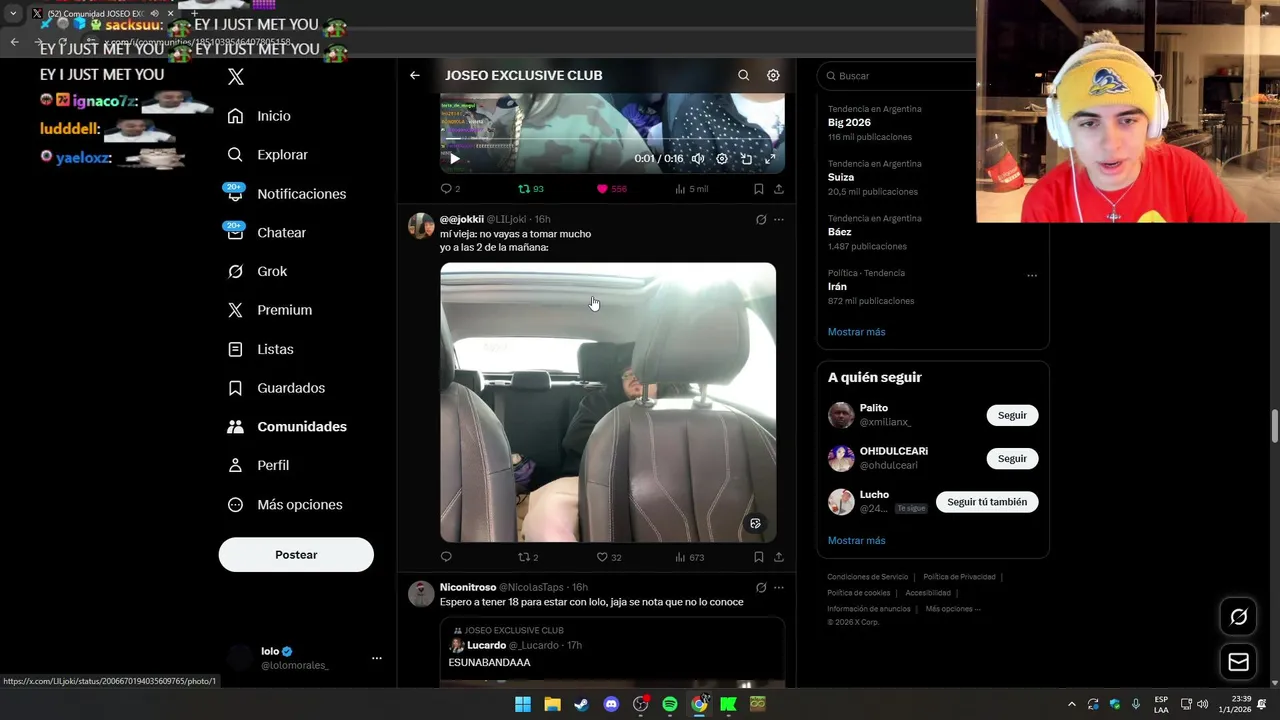Select Comunidades in sidebar

click(287, 426)
